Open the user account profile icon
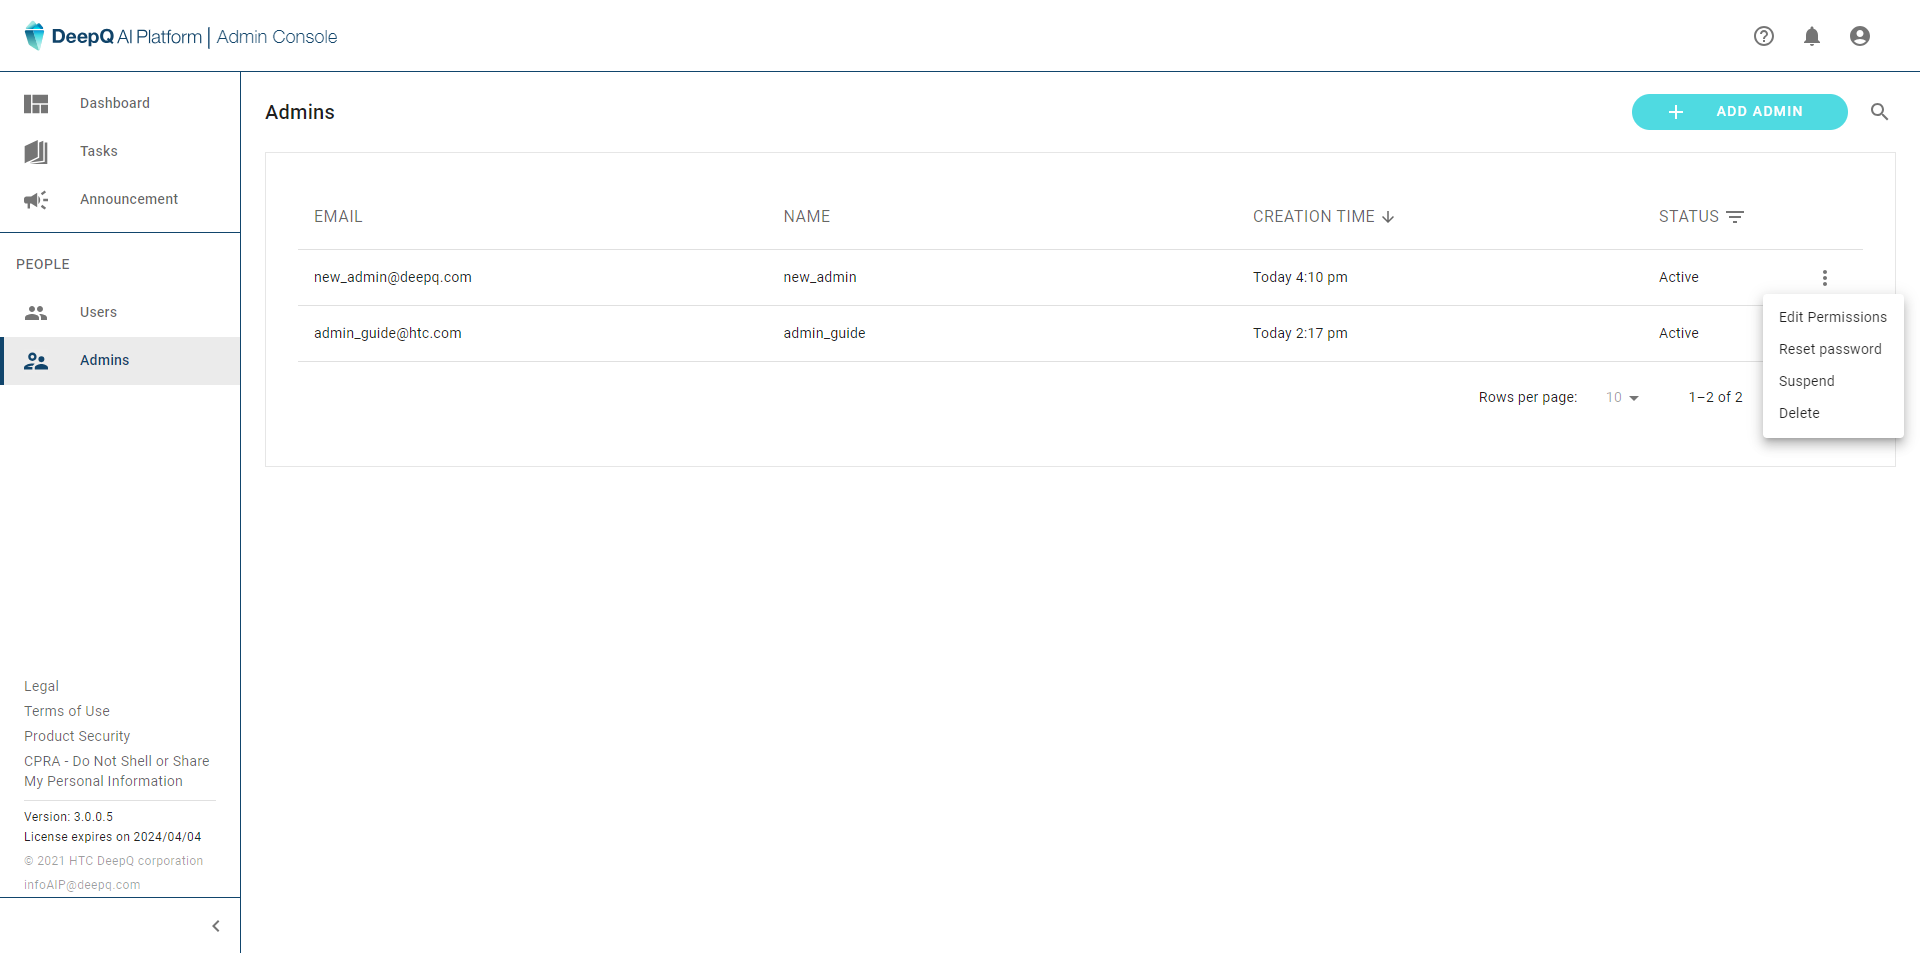 pos(1860,36)
